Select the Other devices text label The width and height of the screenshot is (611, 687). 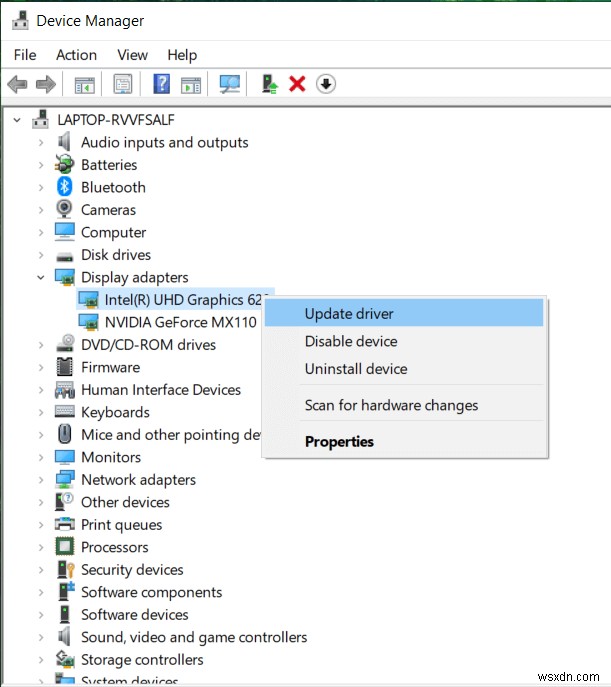pos(125,502)
